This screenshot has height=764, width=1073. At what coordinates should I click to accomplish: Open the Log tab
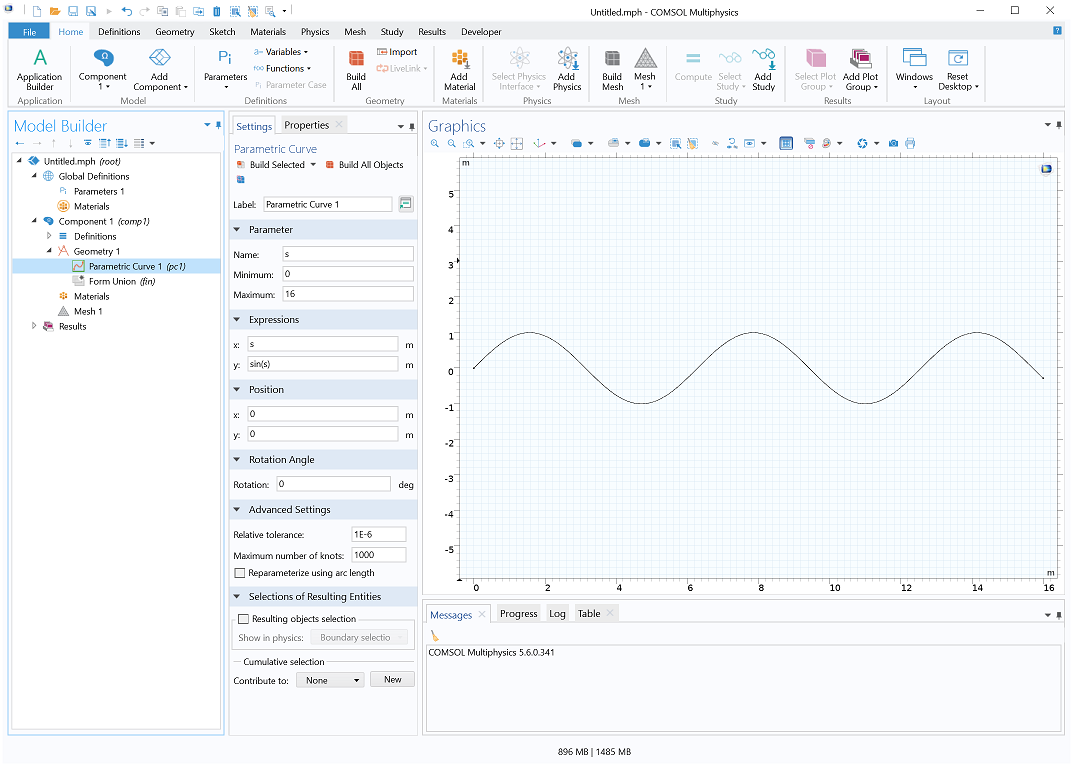click(557, 614)
